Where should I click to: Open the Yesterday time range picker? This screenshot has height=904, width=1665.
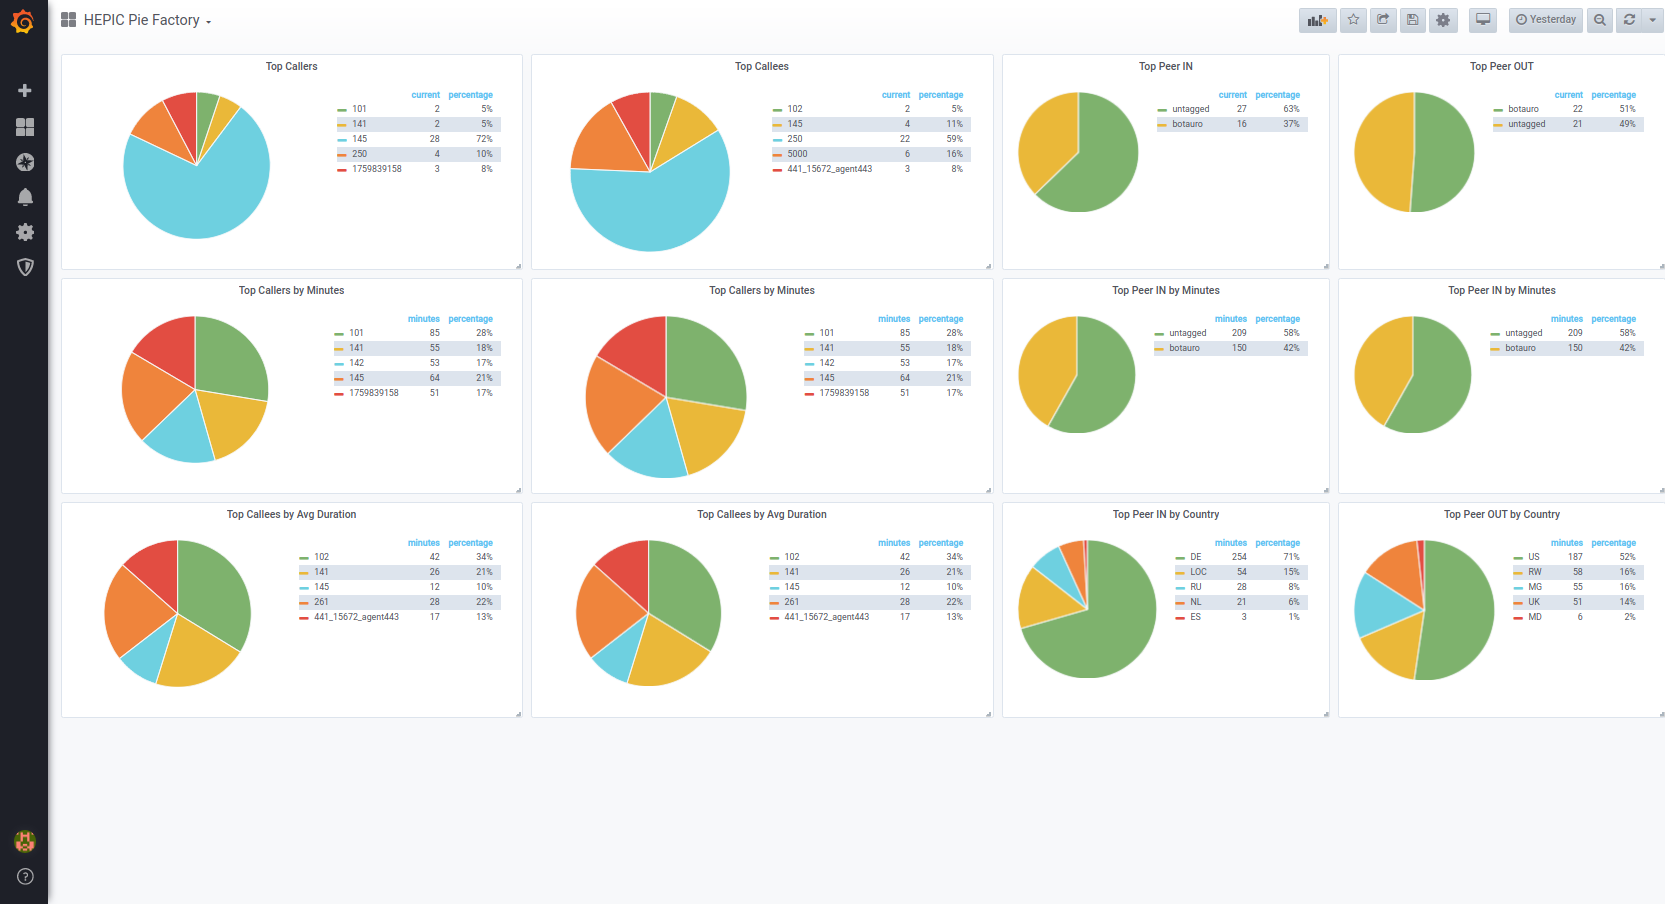1546,20
